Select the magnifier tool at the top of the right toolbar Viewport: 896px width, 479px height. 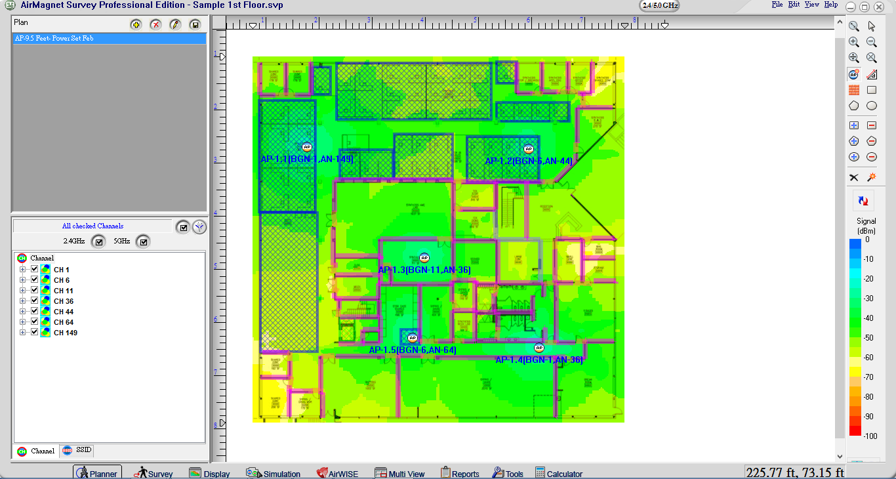[854, 26]
